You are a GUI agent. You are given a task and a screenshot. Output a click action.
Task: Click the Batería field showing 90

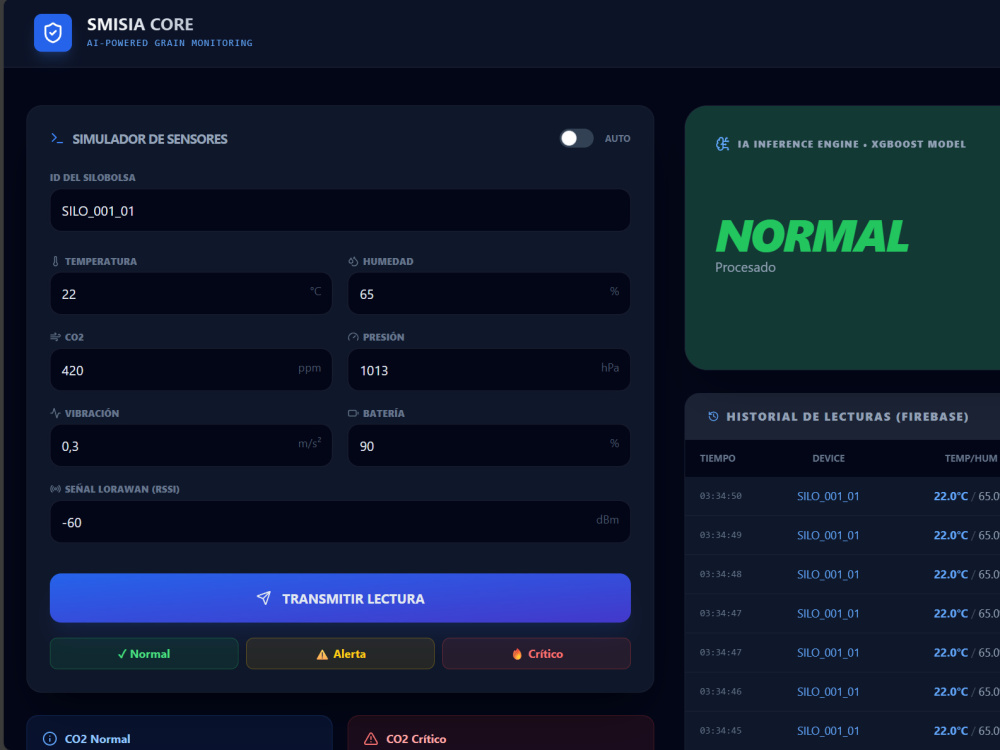click(489, 446)
